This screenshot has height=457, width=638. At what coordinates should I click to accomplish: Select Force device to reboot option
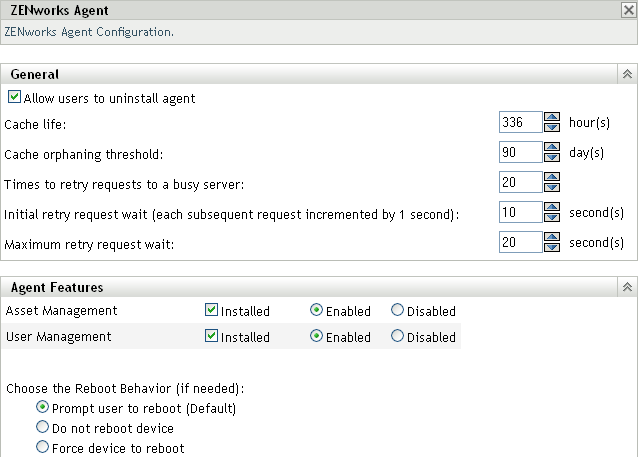[43, 448]
